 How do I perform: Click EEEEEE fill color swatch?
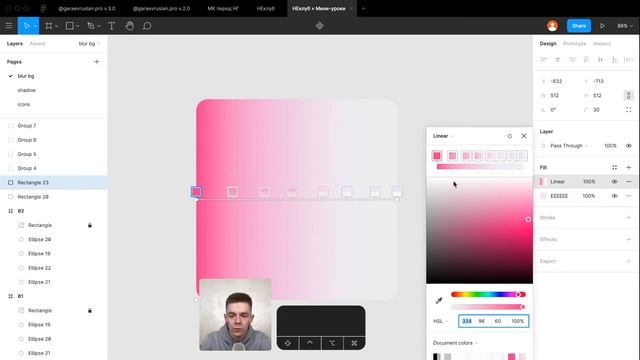click(x=543, y=196)
